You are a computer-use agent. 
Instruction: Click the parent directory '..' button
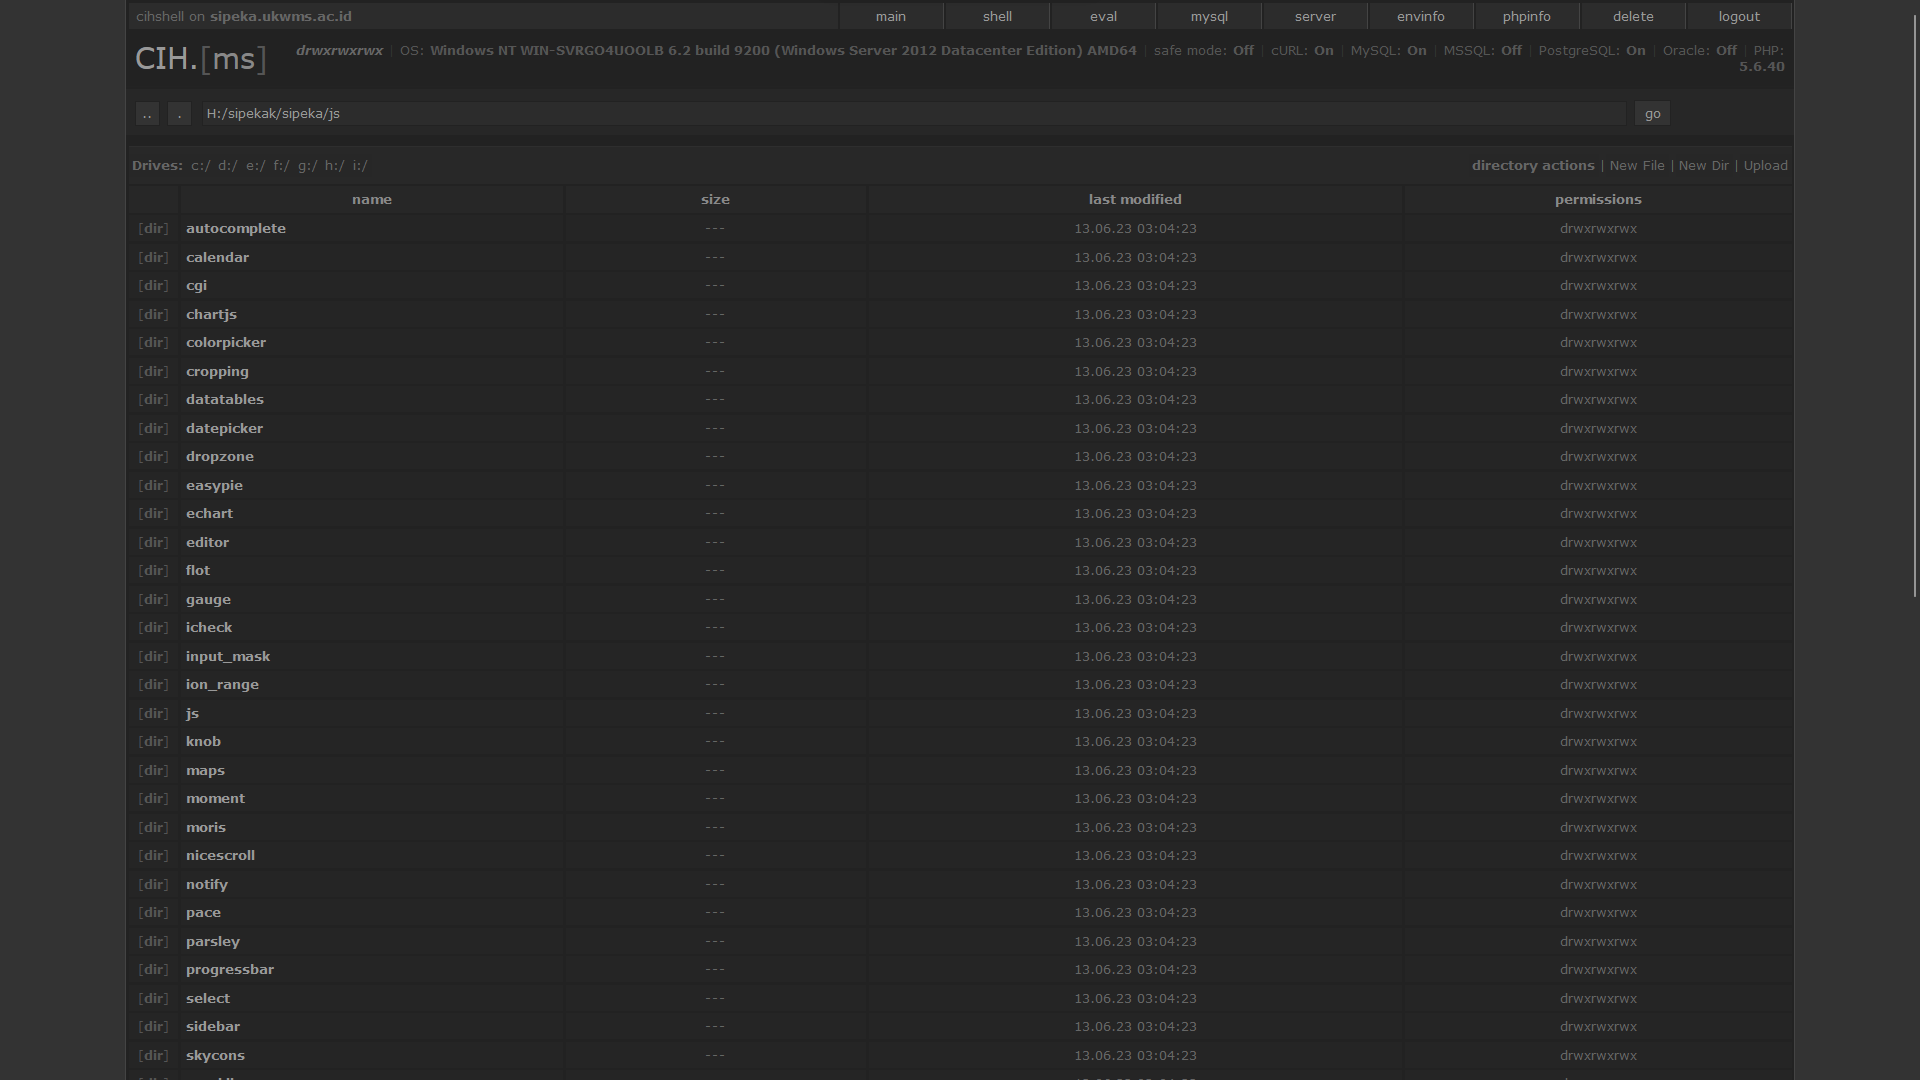(147, 114)
